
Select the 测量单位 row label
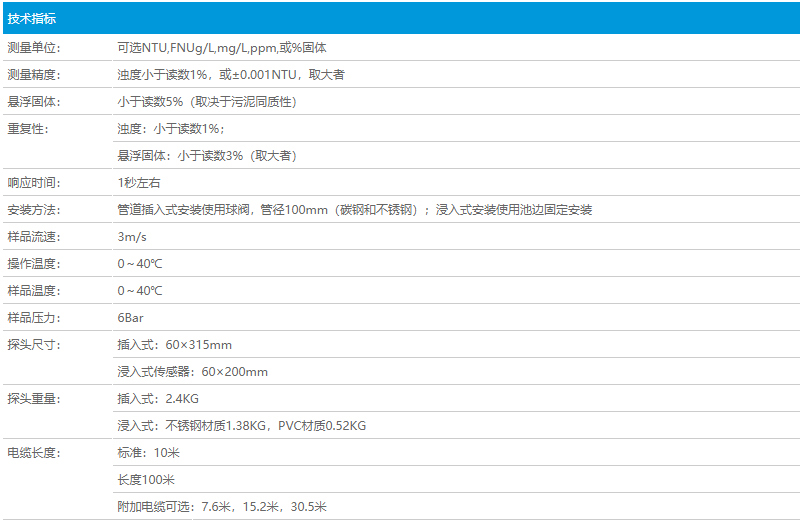click(34, 48)
